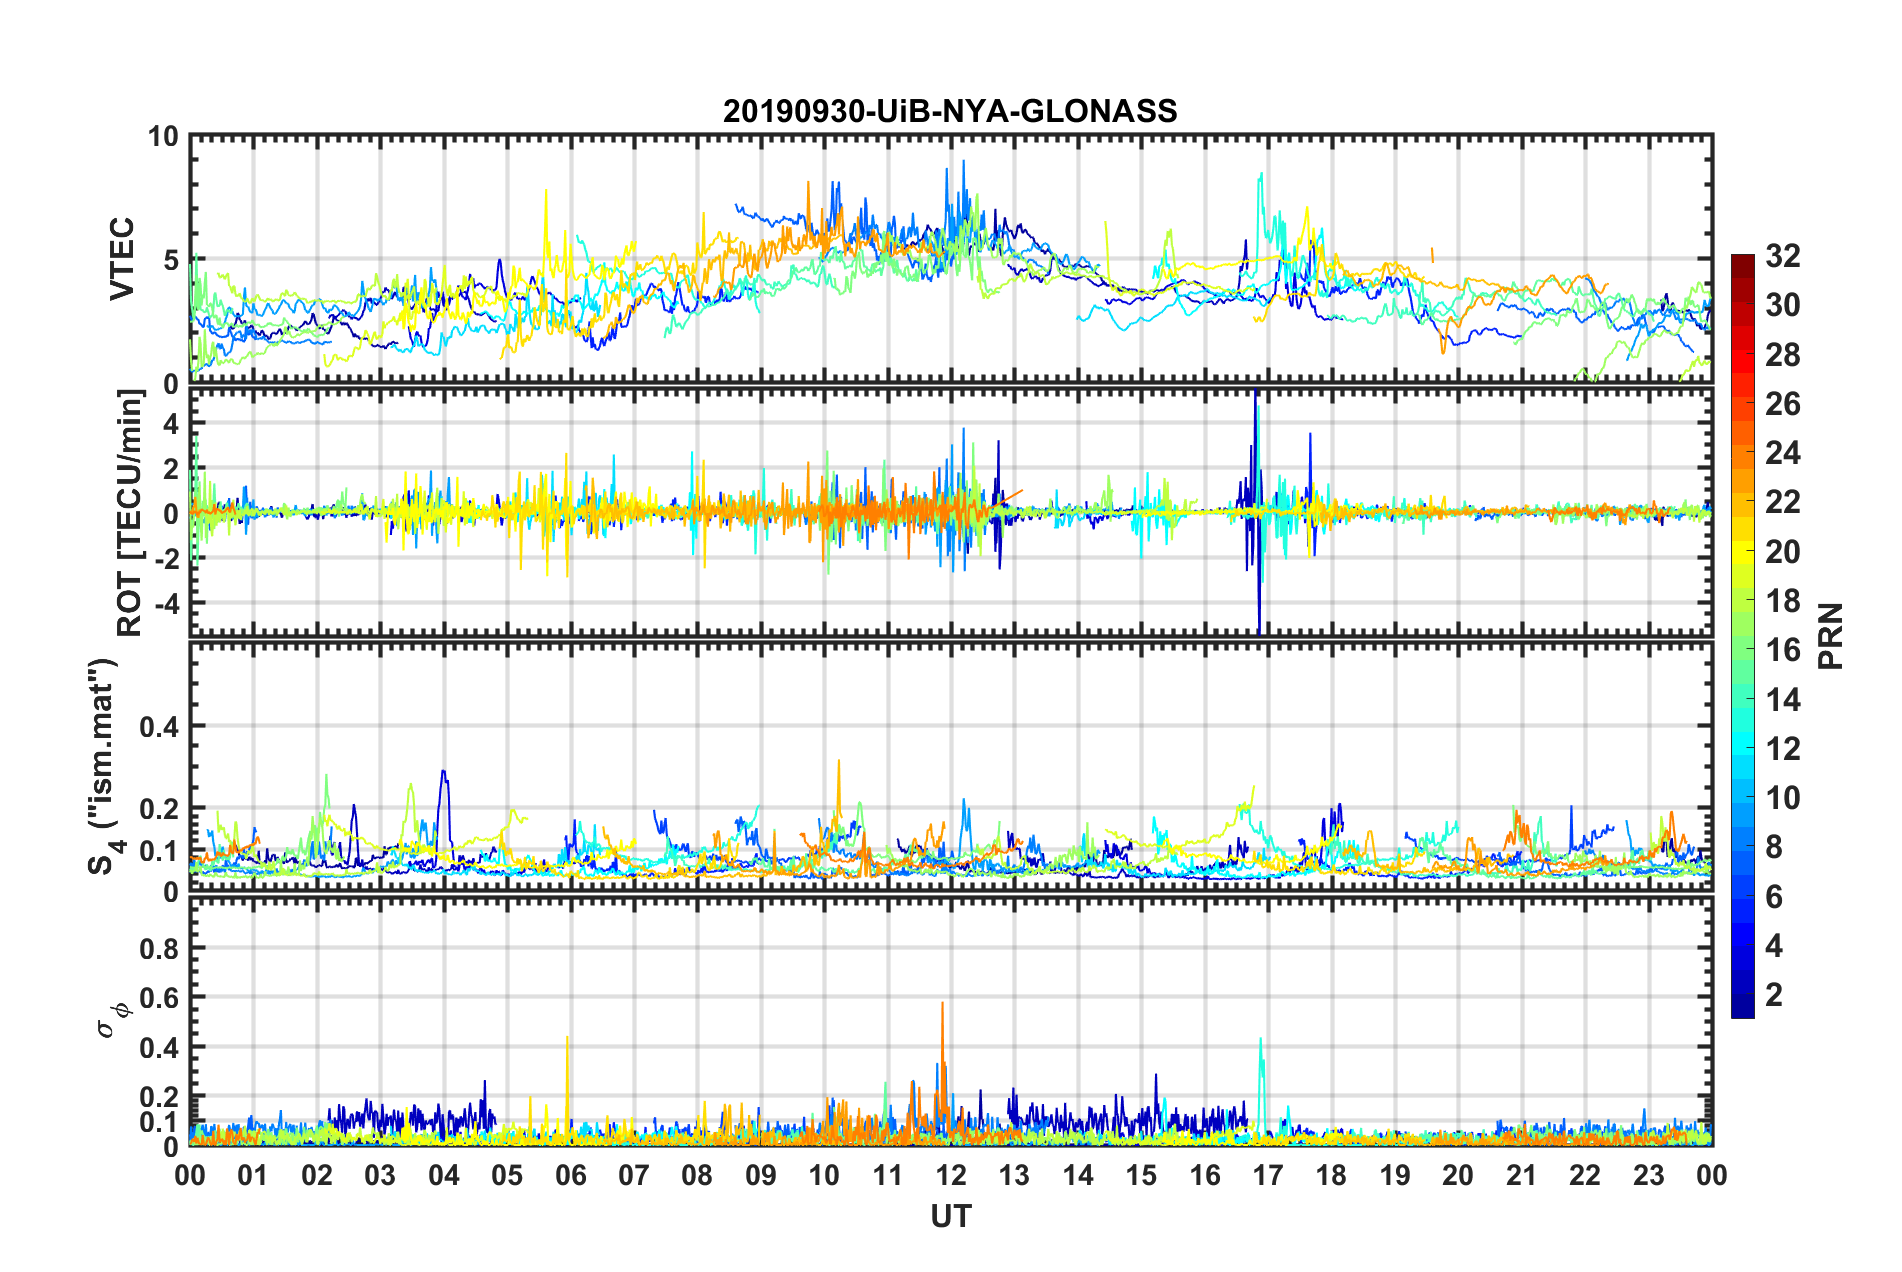The image size is (1902, 1272).
Task: Click the PRN colorbar strip
Action: 1742,636
